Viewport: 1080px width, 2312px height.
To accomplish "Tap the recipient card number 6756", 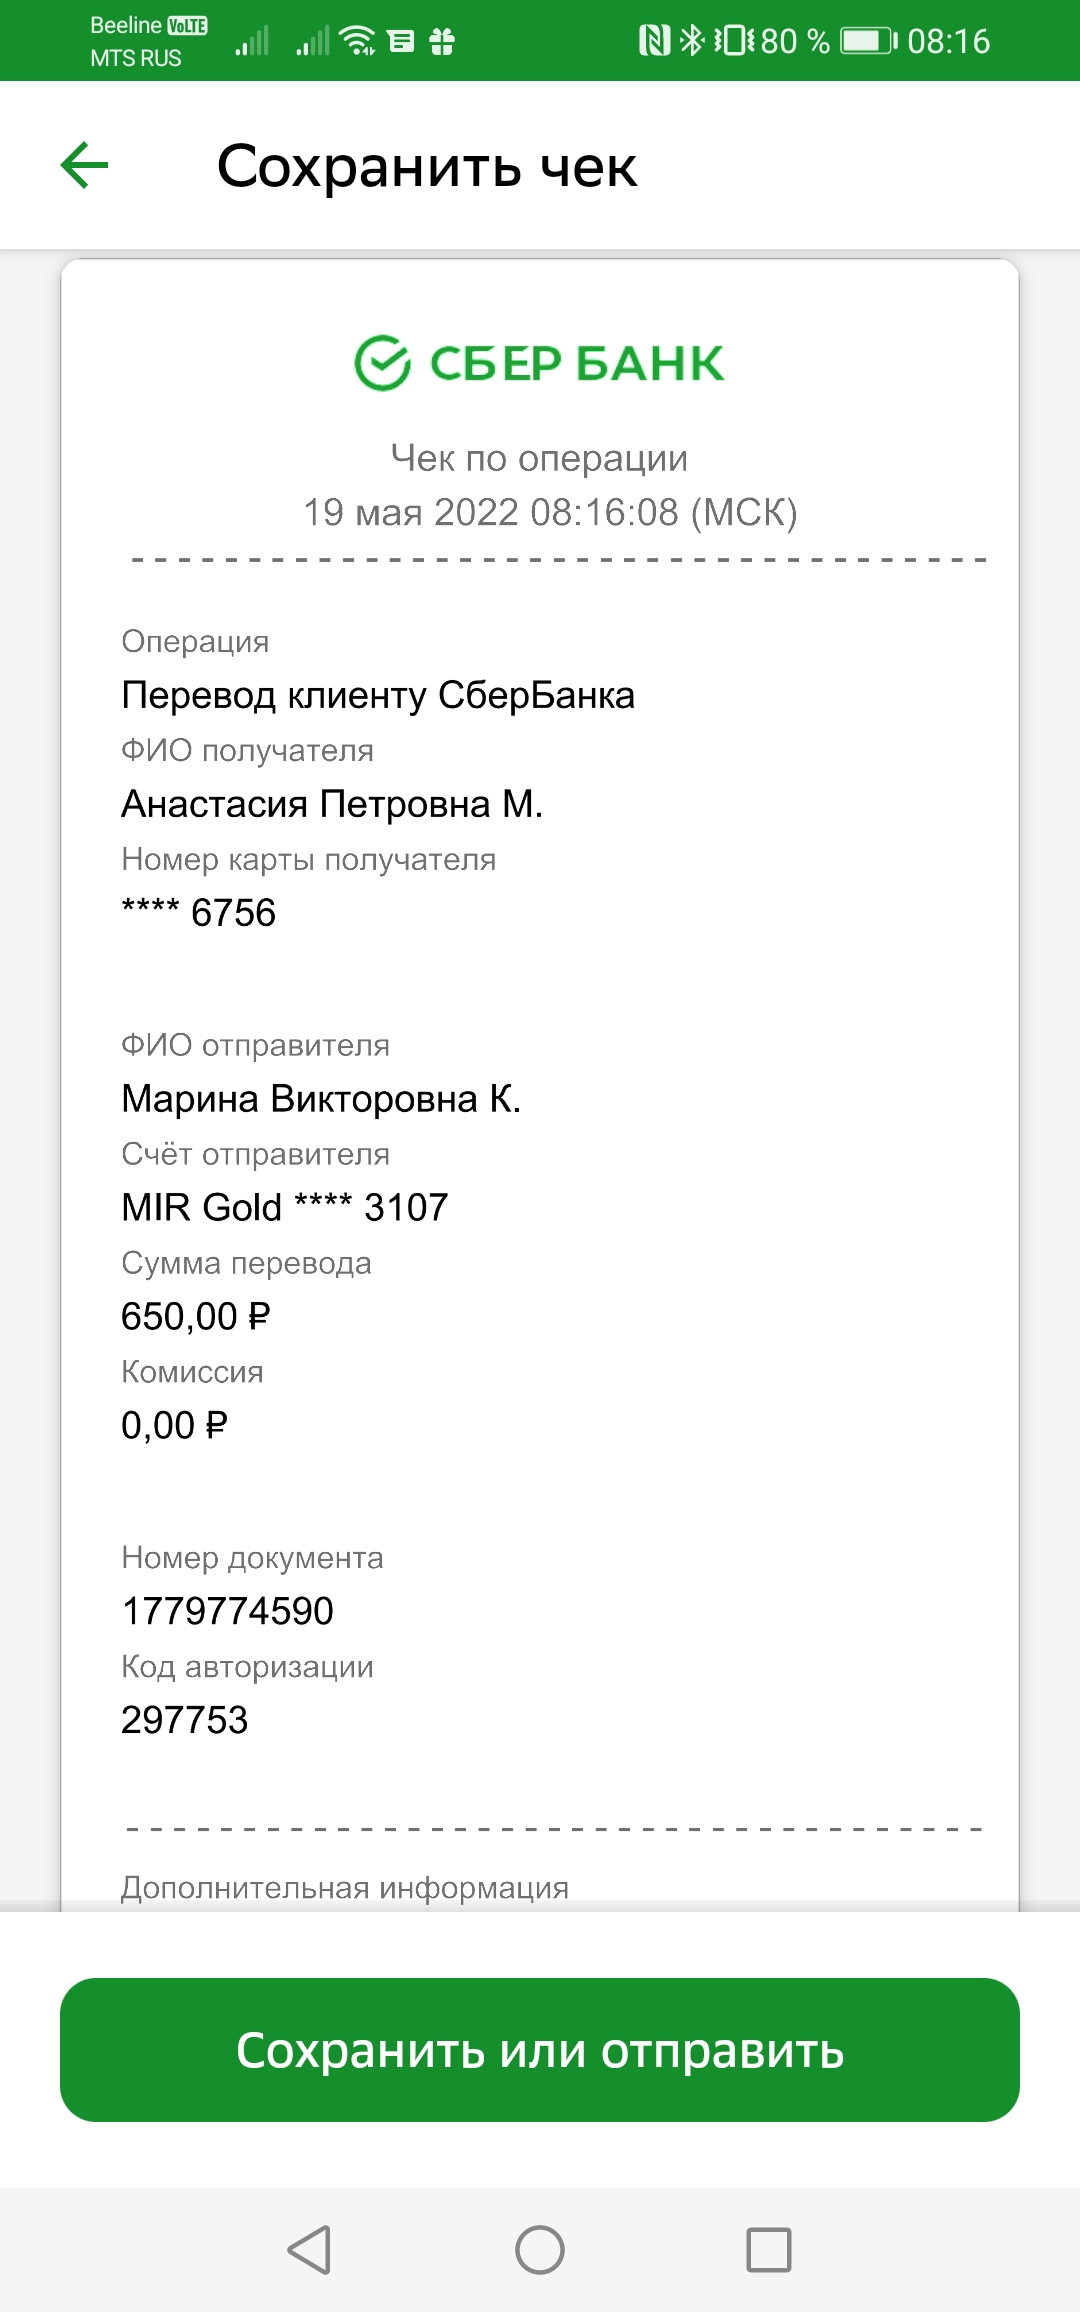I will [x=198, y=913].
